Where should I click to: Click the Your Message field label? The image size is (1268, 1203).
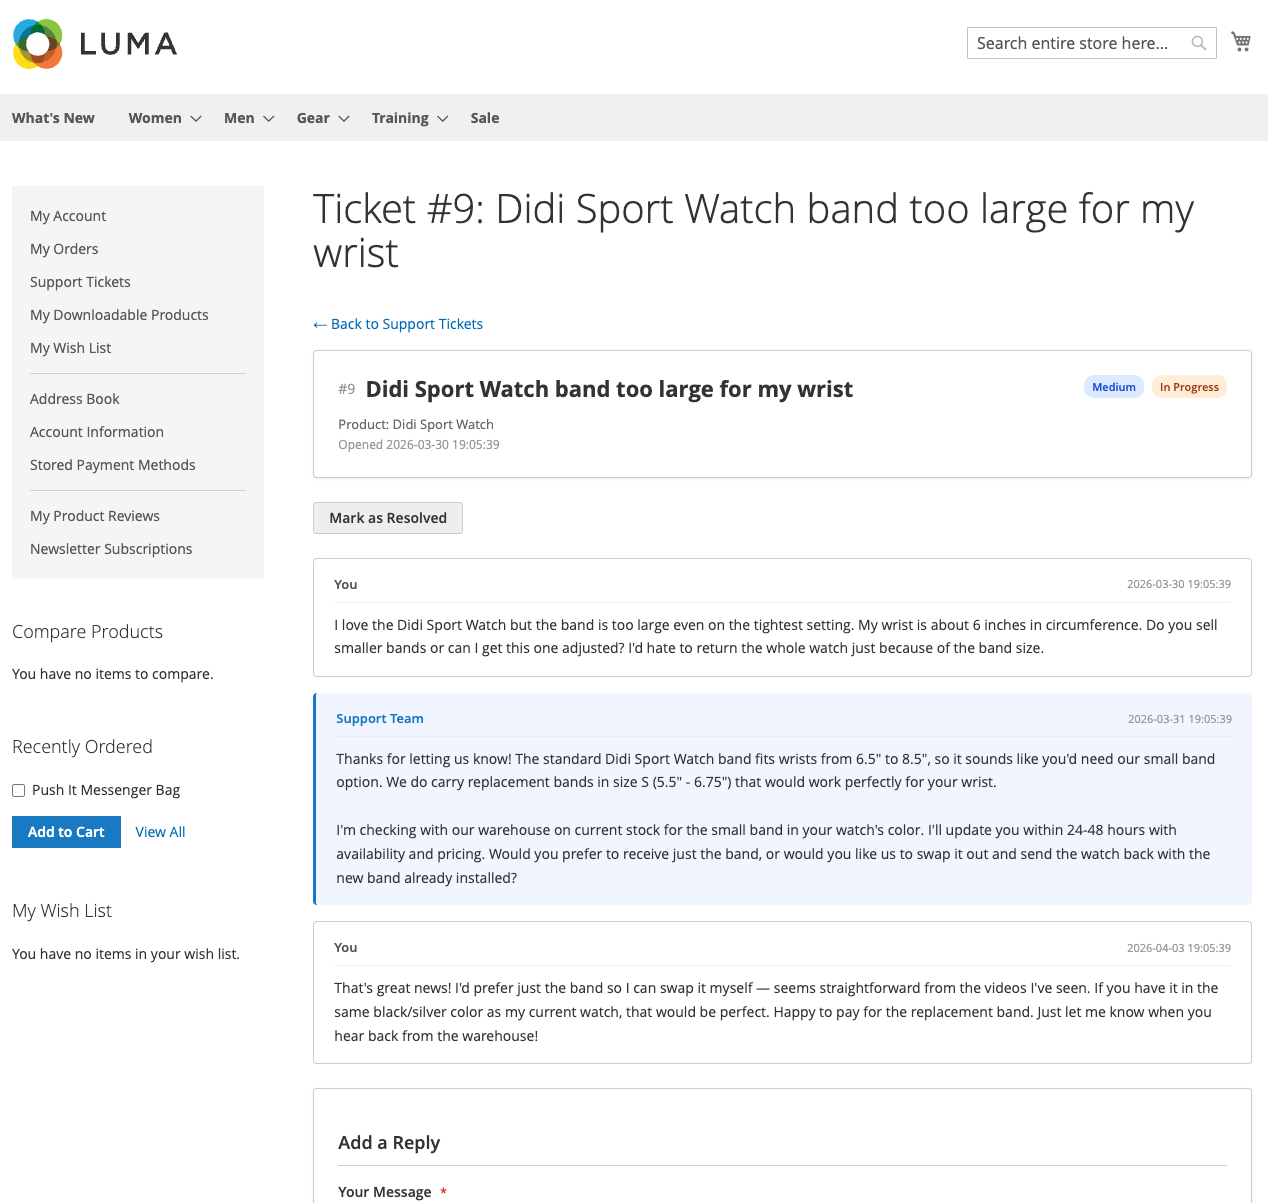(385, 1192)
